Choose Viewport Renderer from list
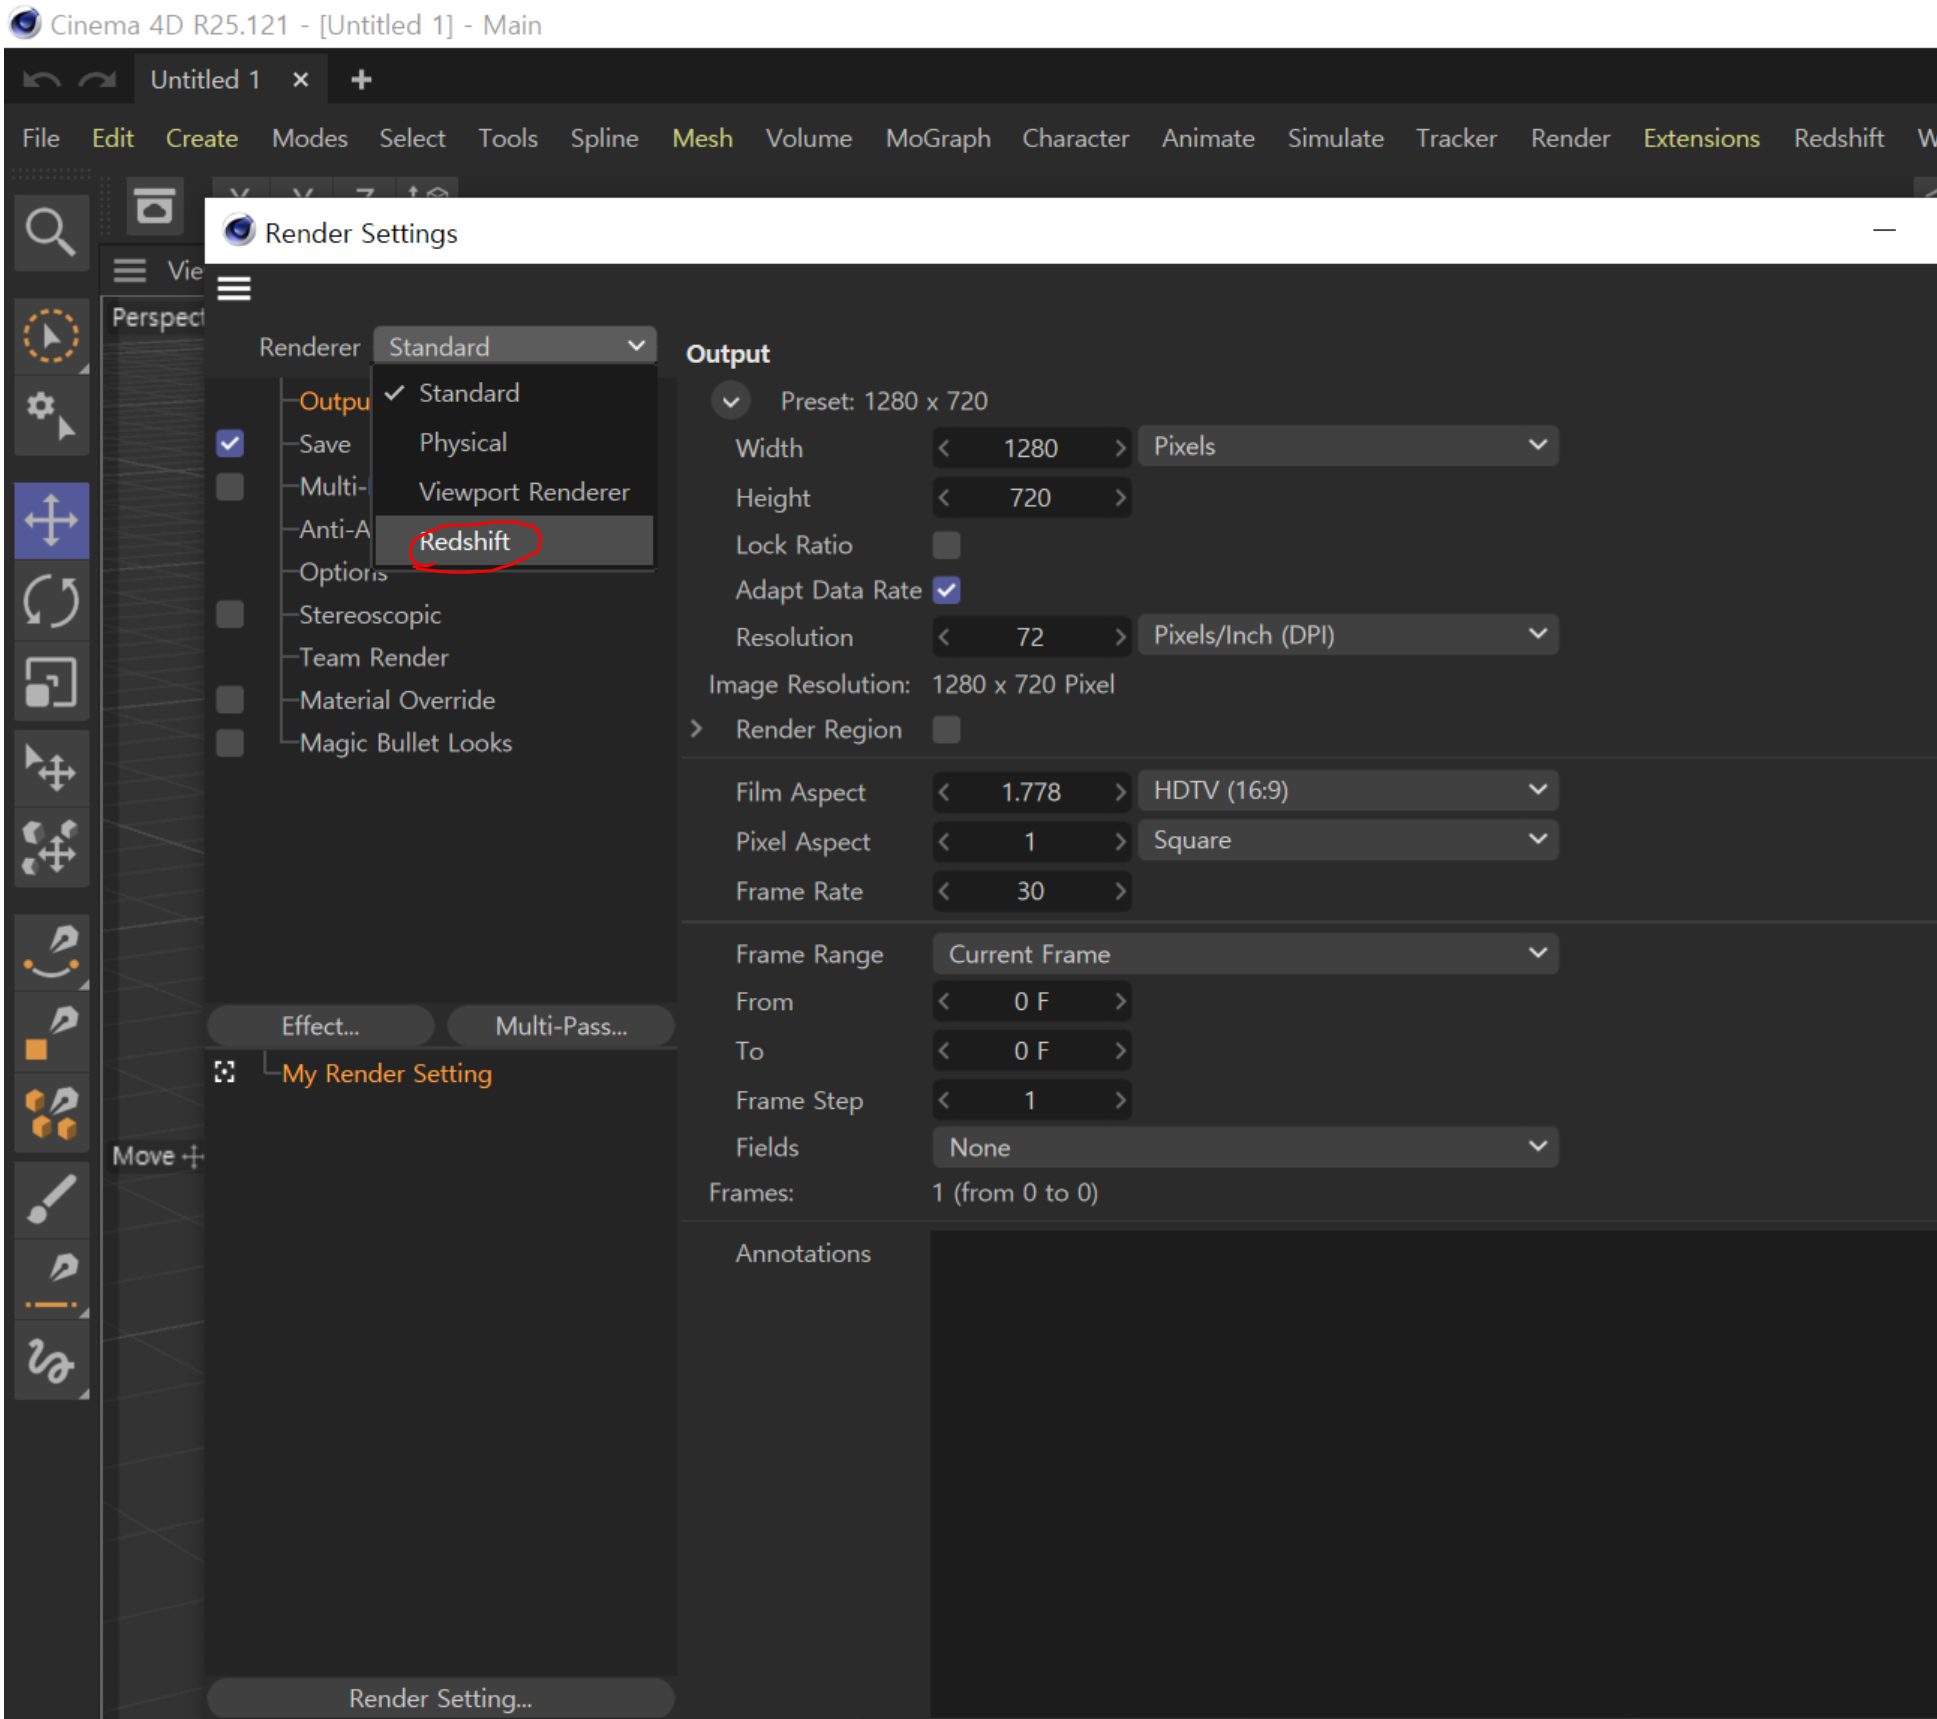1937x1719 pixels. (515, 492)
